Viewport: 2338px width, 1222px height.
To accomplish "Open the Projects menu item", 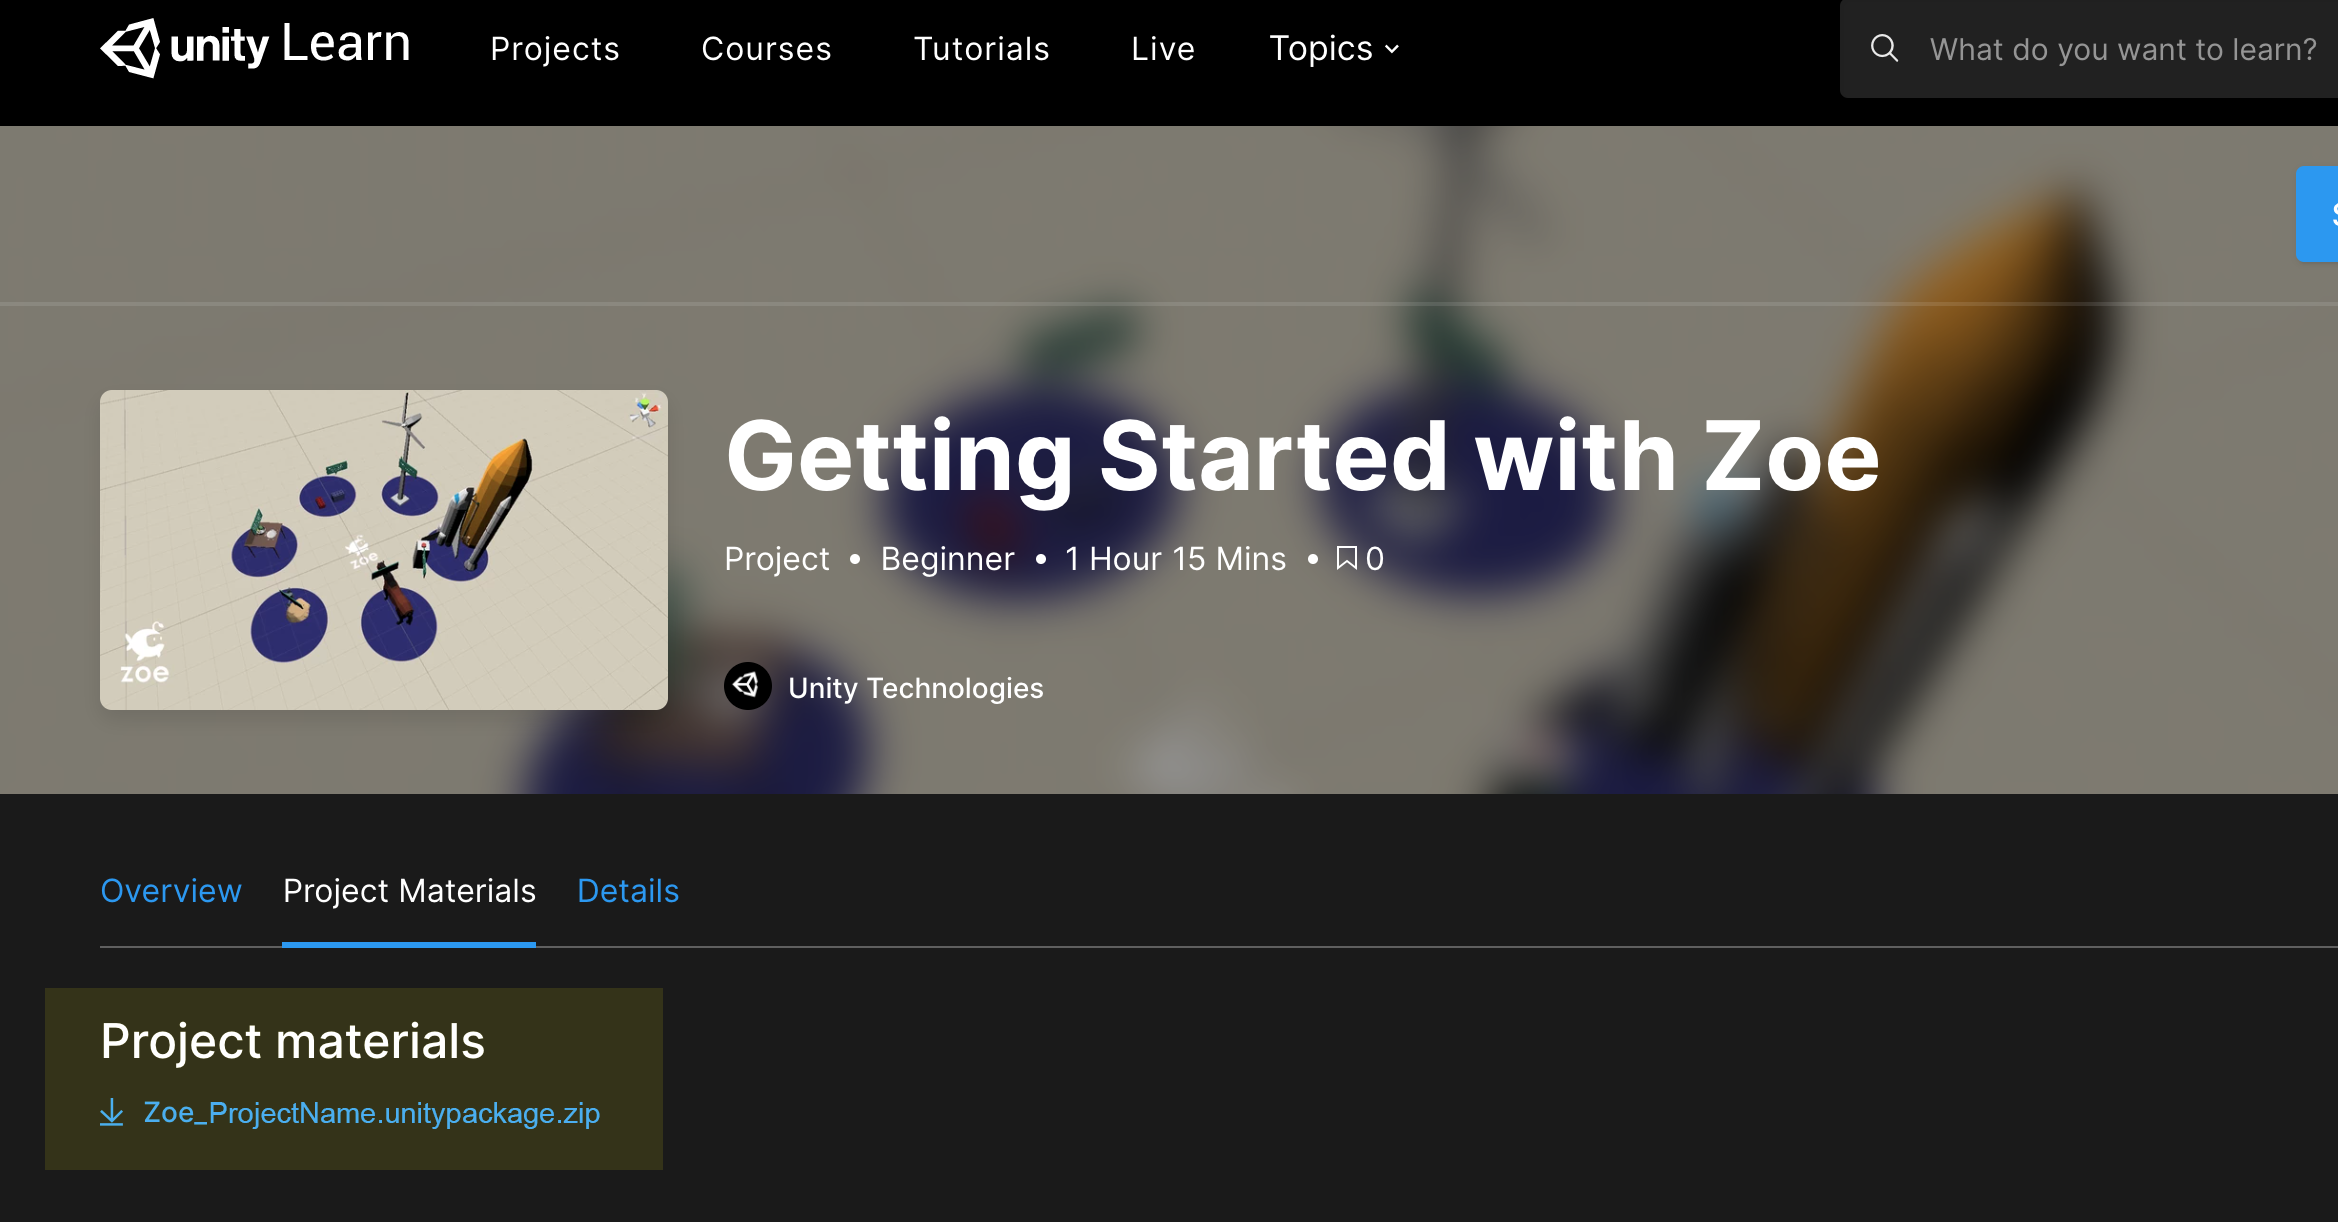I will point(555,49).
